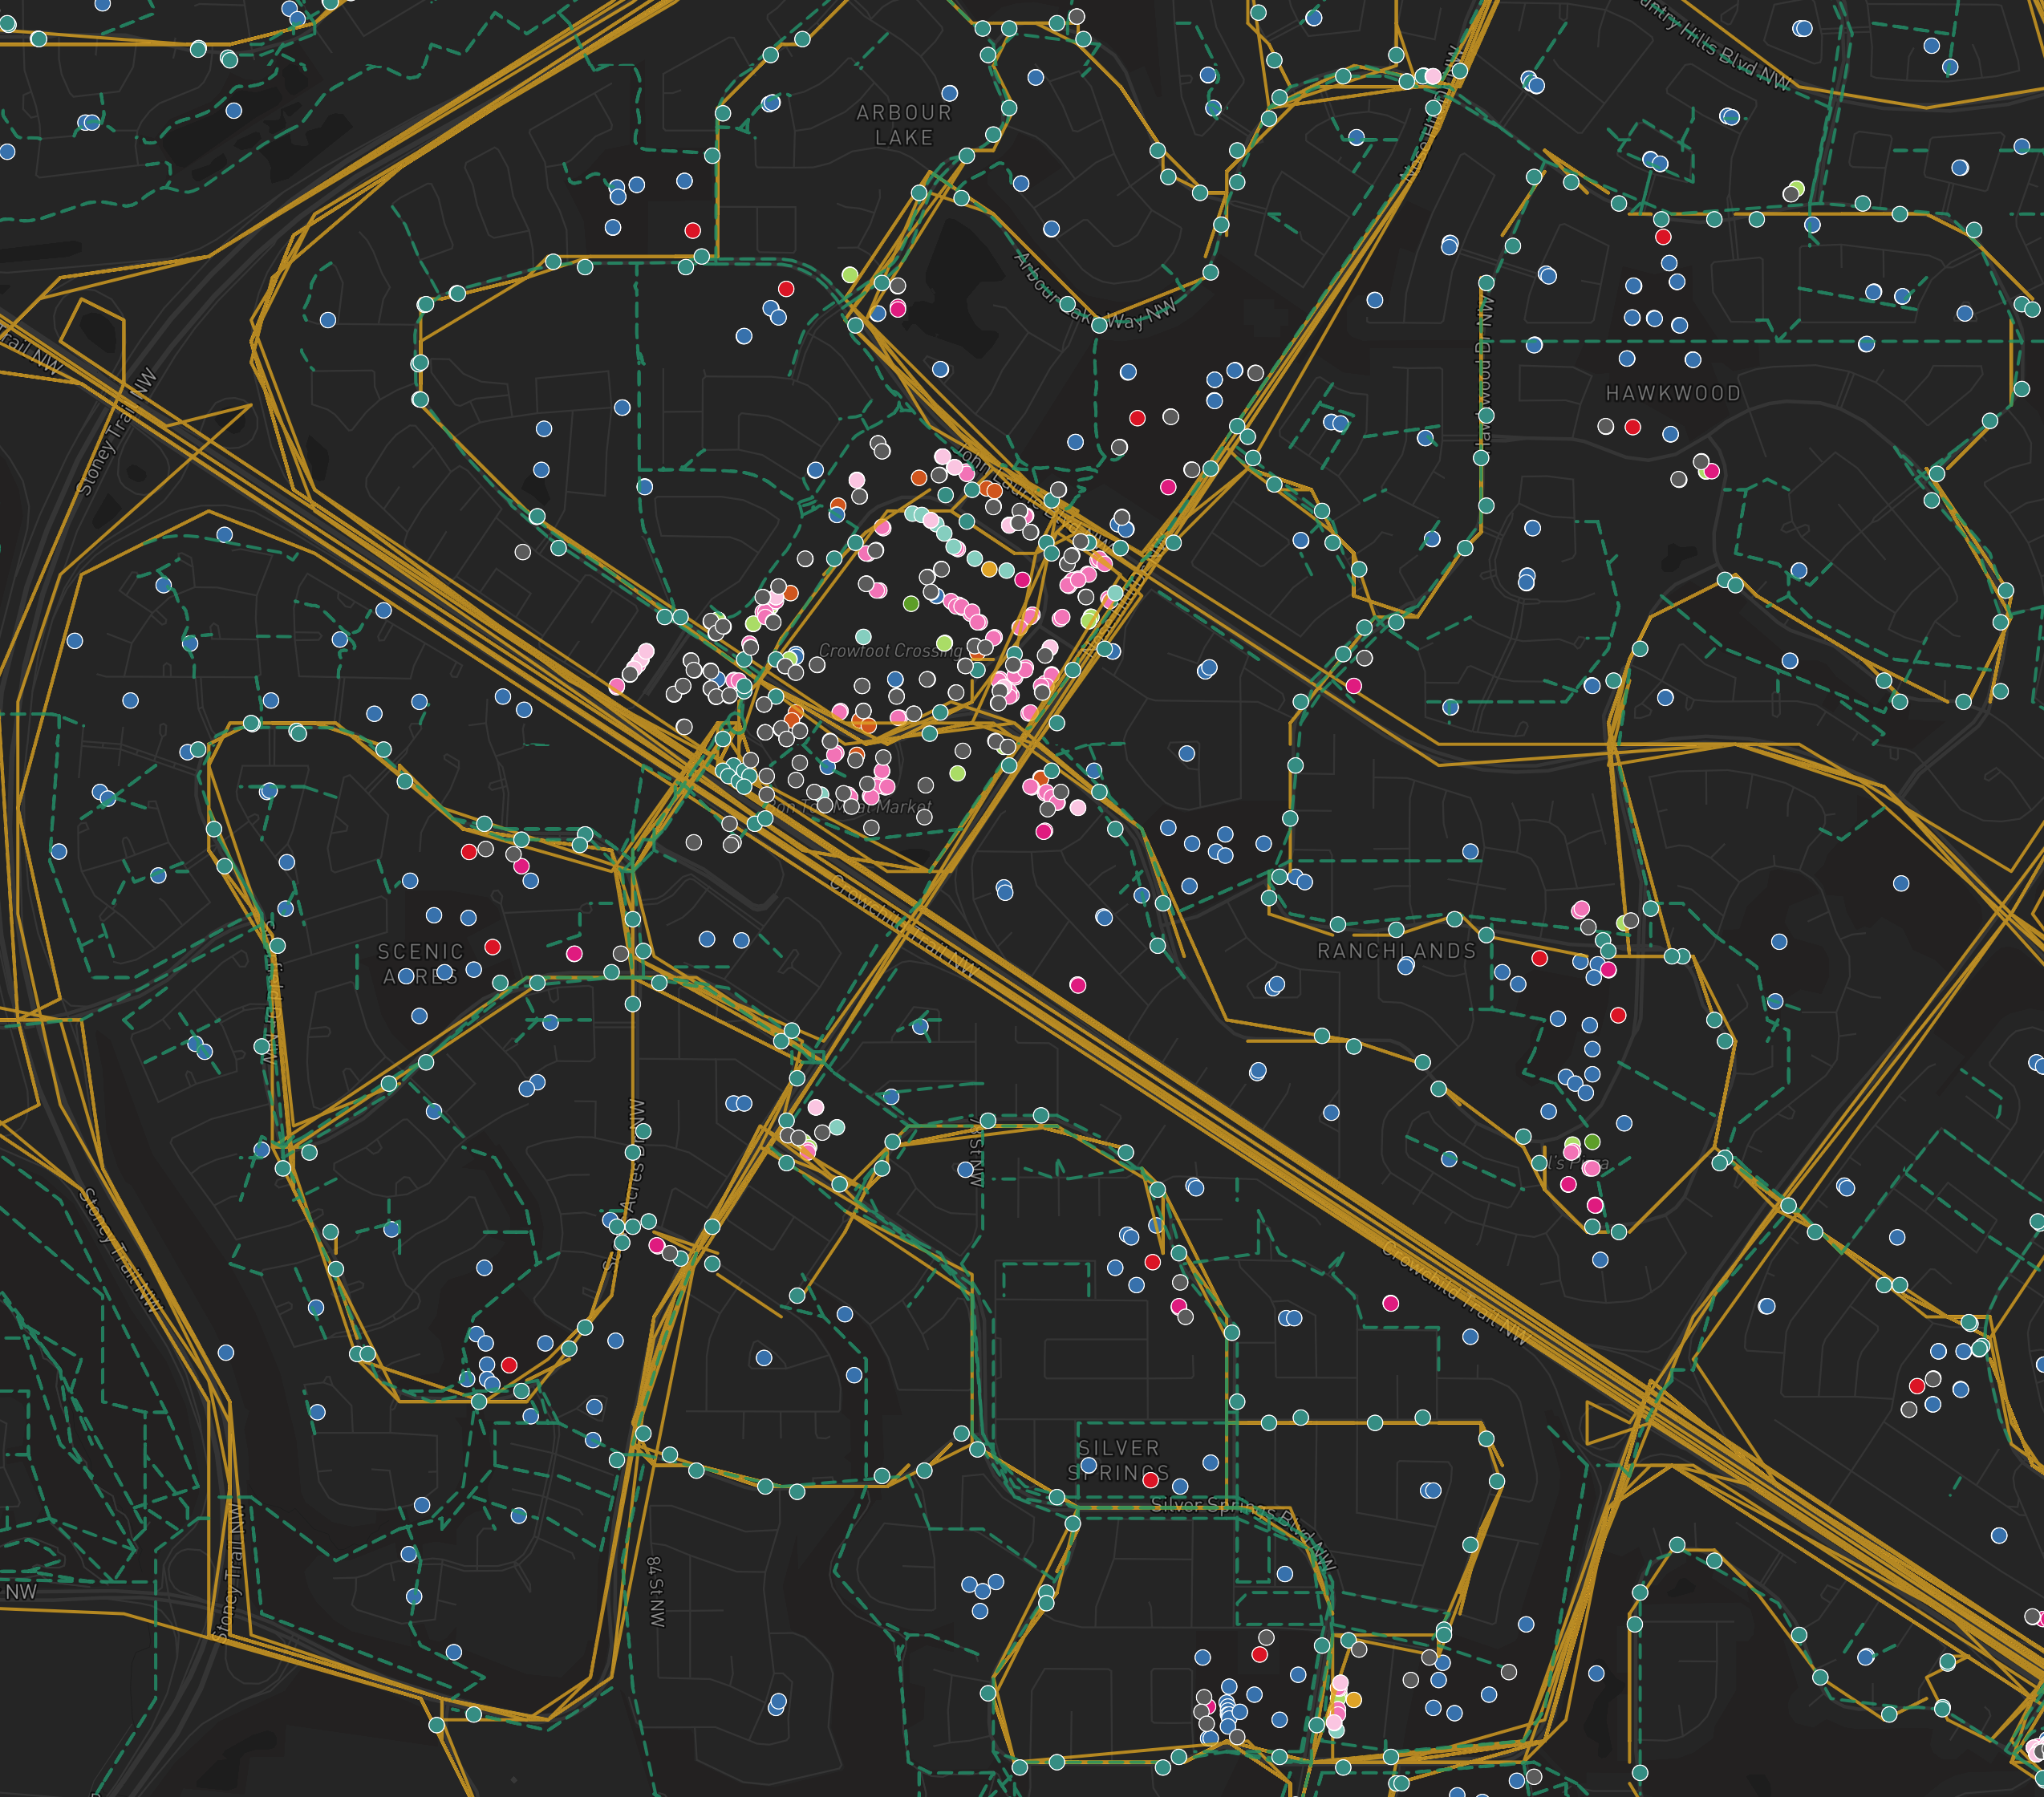2044x1797 pixels.
Task: Select the dark pink marker below Ranchlands label
Action: point(1609,971)
